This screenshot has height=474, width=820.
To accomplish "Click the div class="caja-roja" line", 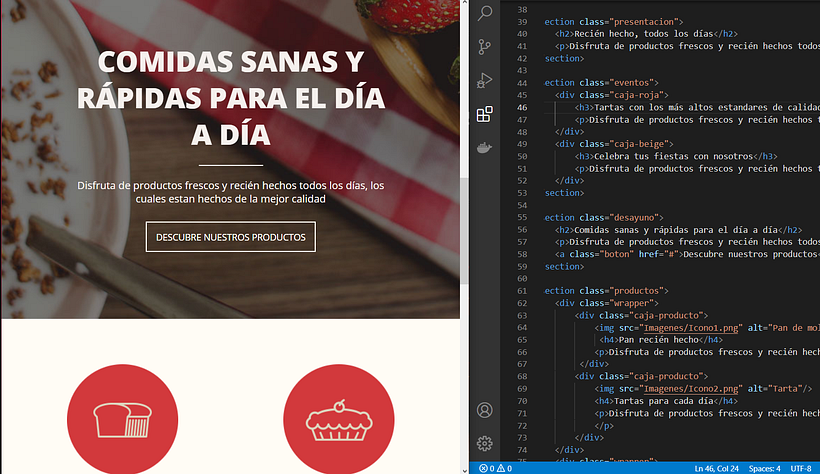I will pos(612,95).
